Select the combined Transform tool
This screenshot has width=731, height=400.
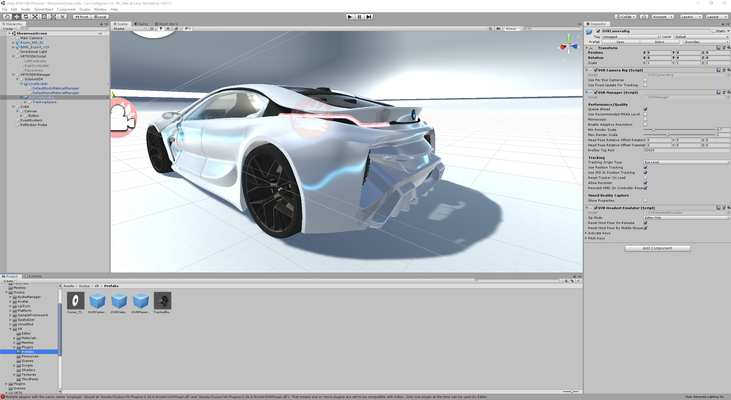53,16
